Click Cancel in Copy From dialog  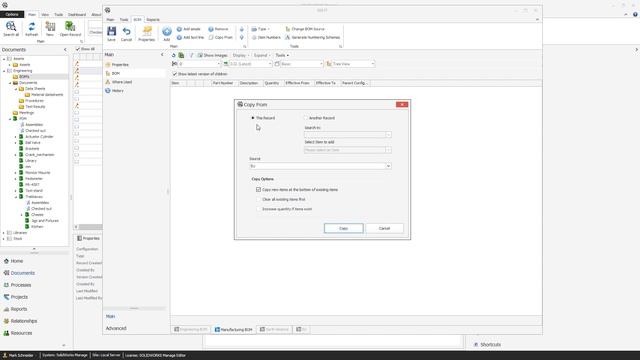click(384, 228)
